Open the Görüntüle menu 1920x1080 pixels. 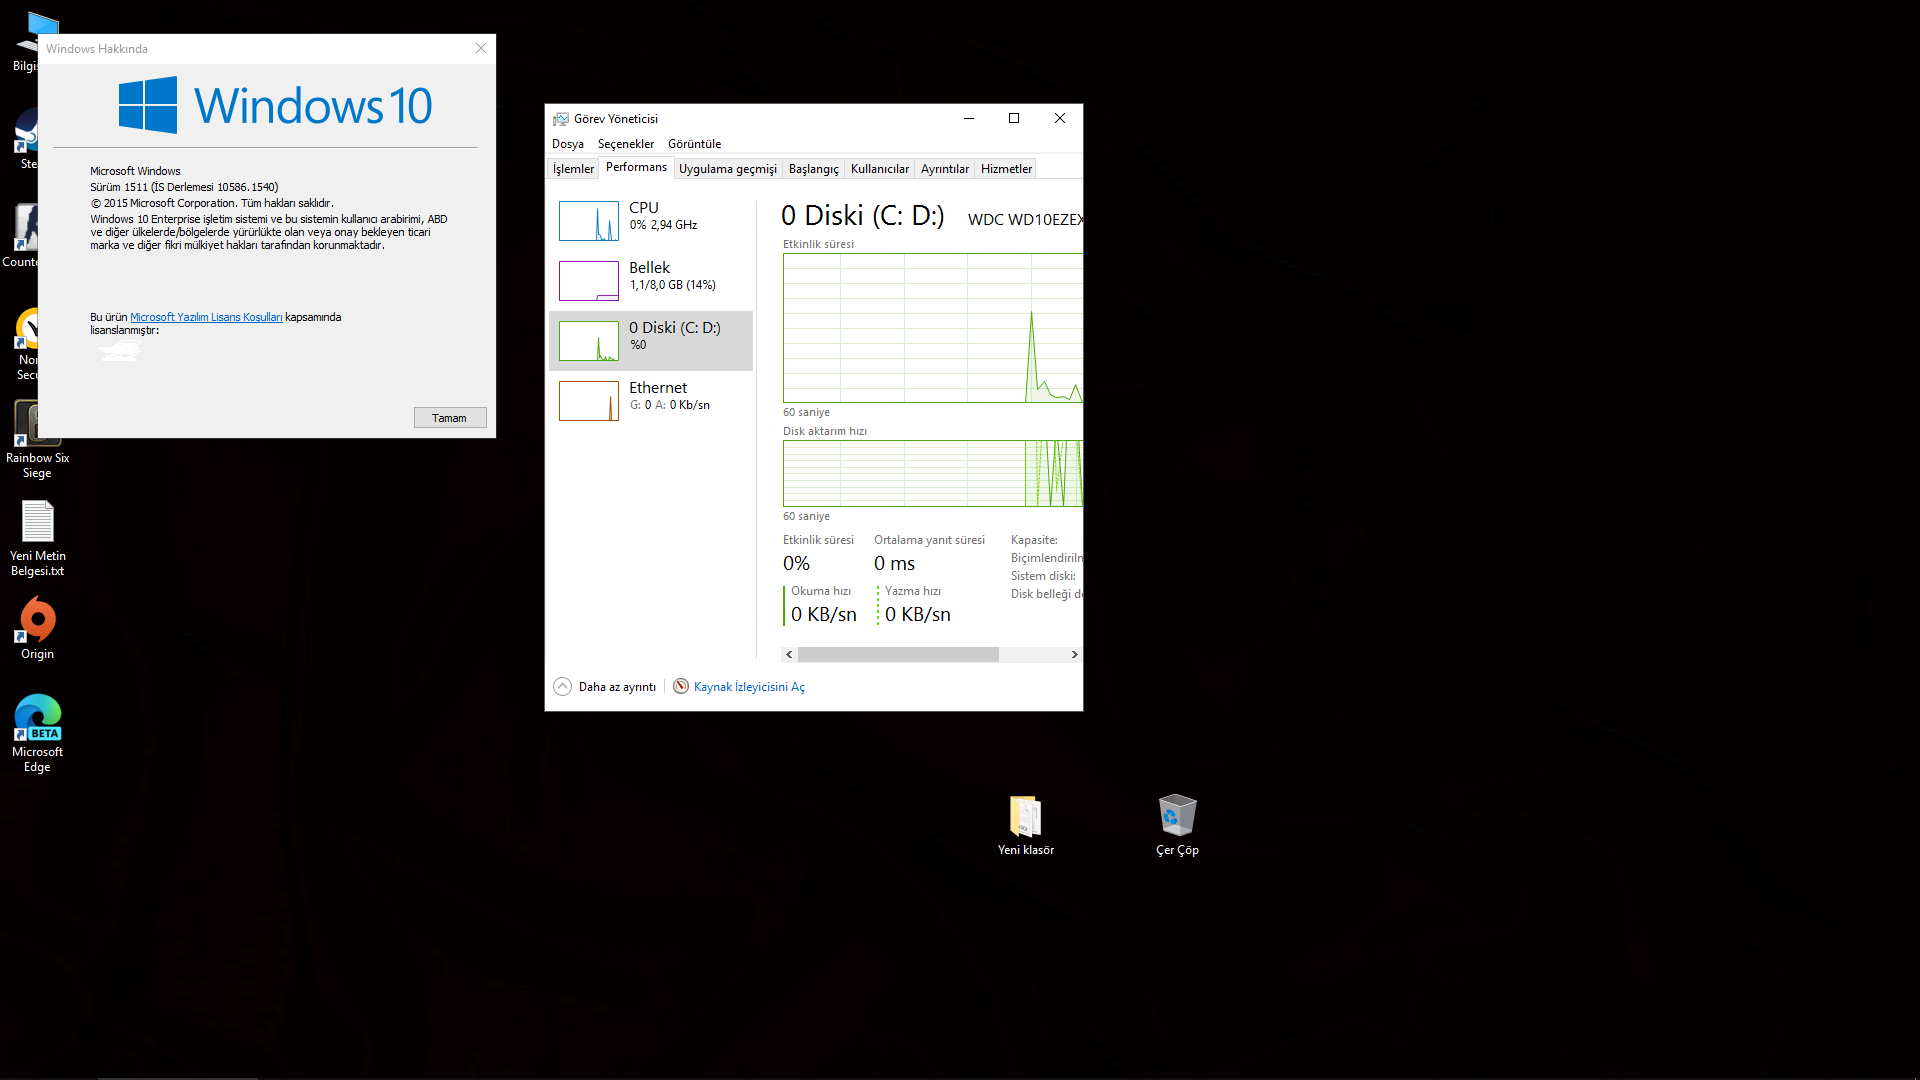694,144
